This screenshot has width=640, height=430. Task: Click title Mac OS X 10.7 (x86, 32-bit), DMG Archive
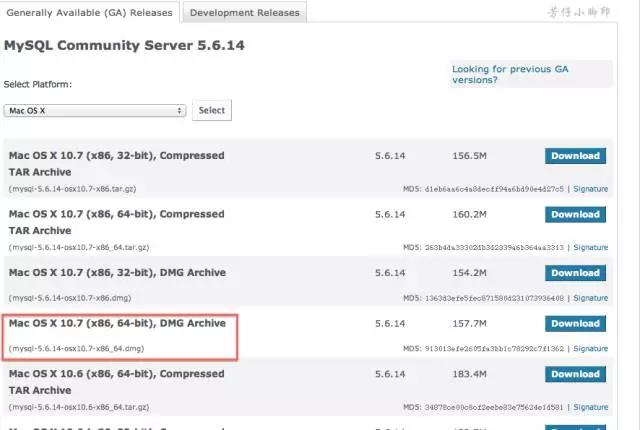(x=117, y=273)
